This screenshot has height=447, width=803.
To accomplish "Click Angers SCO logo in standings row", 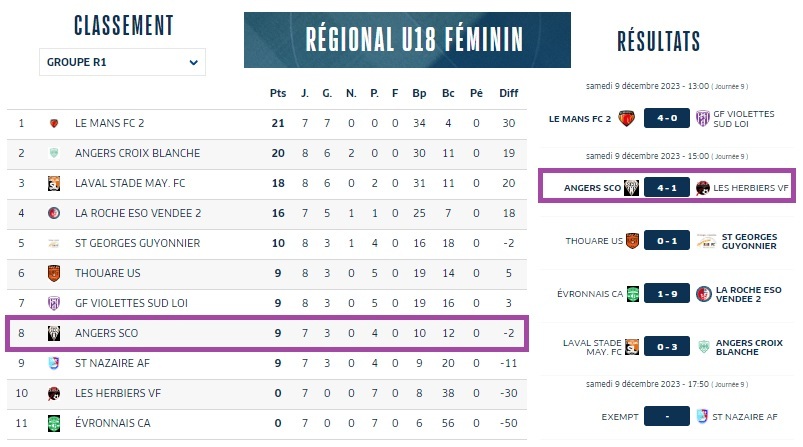I will click(x=54, y=333).
